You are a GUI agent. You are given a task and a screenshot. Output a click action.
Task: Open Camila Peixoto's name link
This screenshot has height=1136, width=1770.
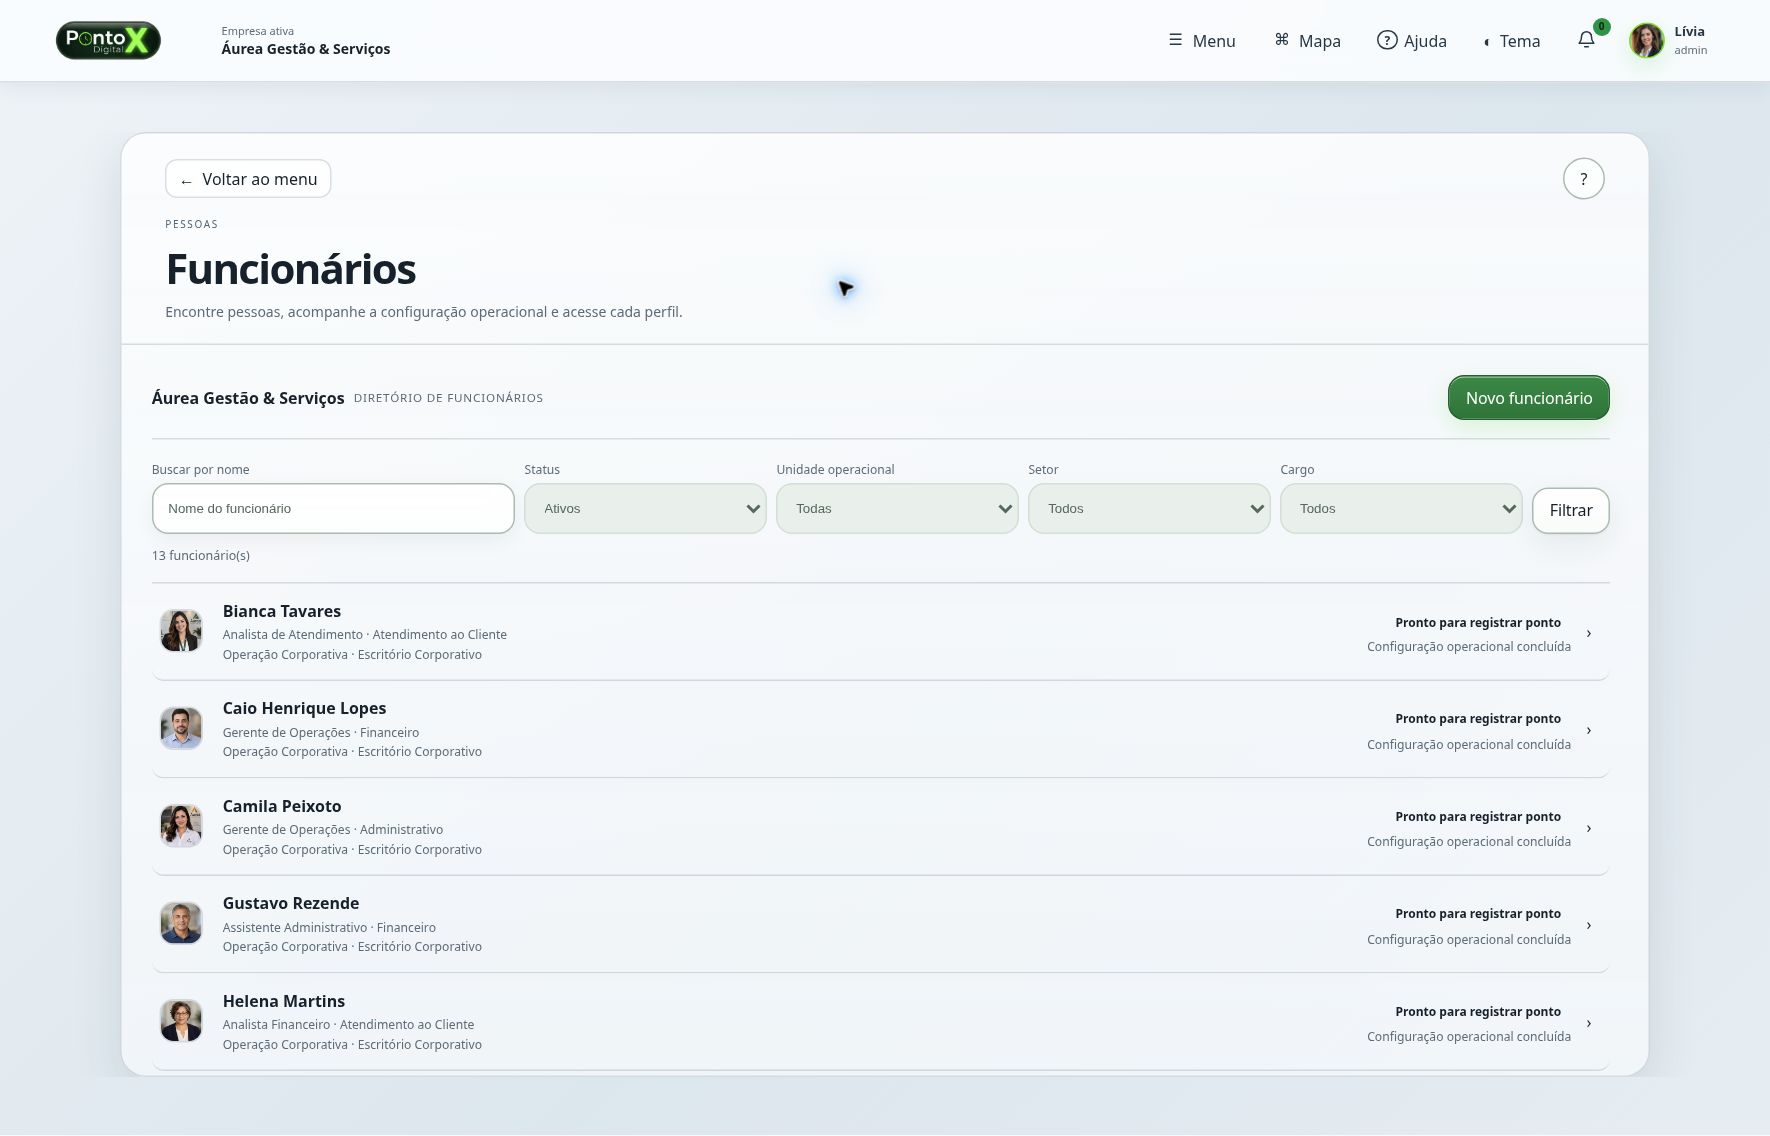282,806
